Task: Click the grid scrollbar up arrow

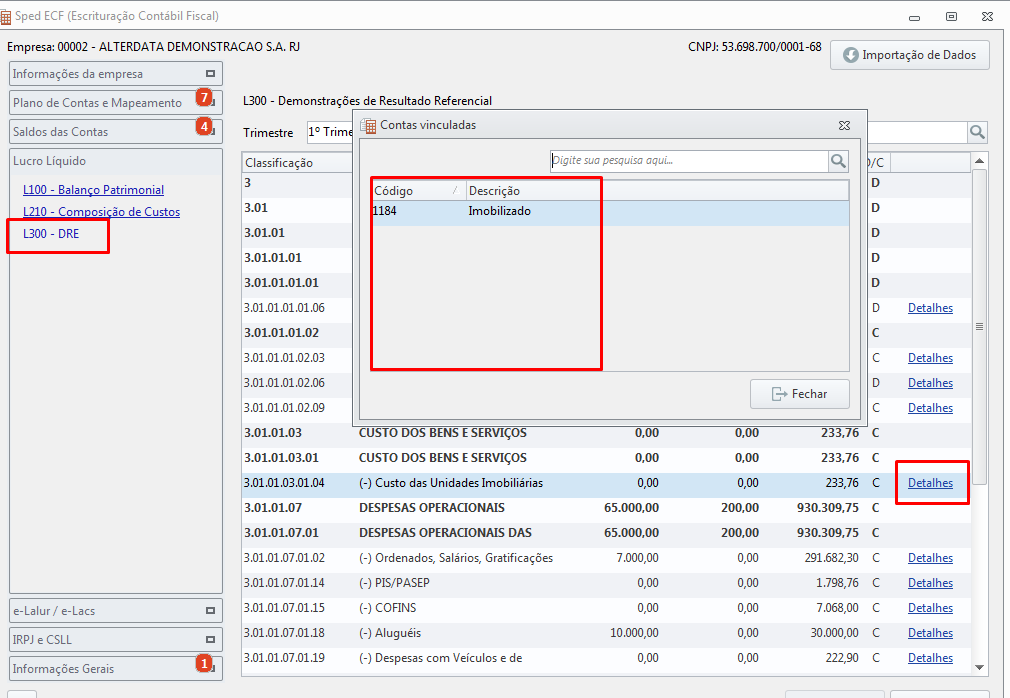Action: [x=979, y=161]
